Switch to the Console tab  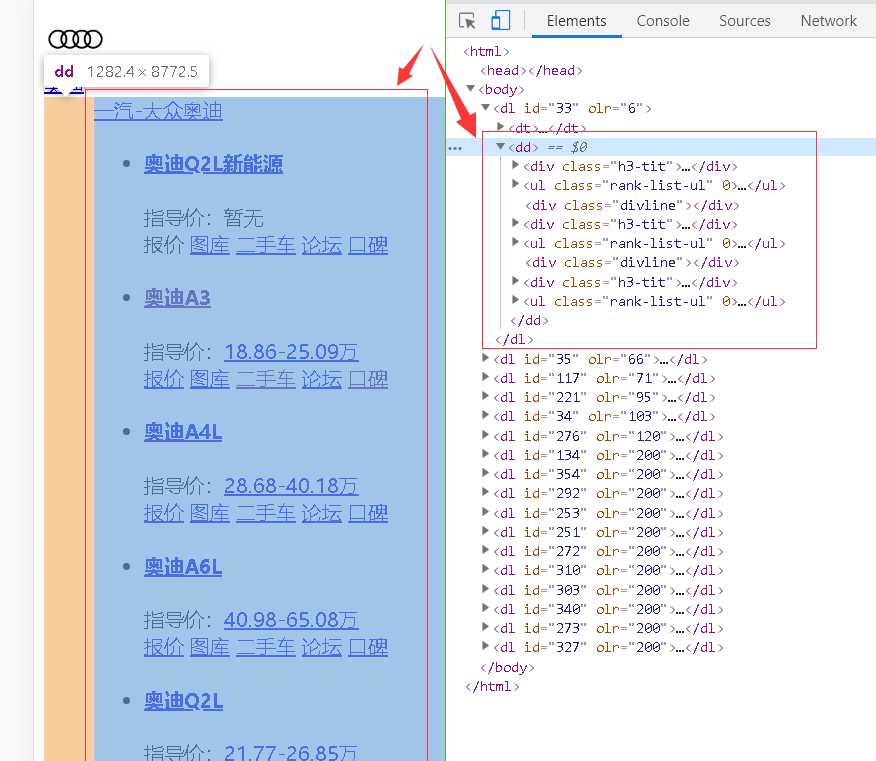(x=663, y=21)
